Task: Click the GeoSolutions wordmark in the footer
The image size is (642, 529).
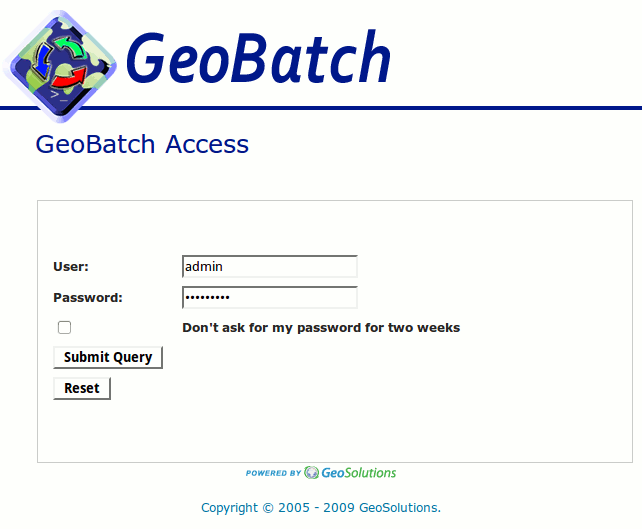Action: pyautogui.click(x=359, y=473)
